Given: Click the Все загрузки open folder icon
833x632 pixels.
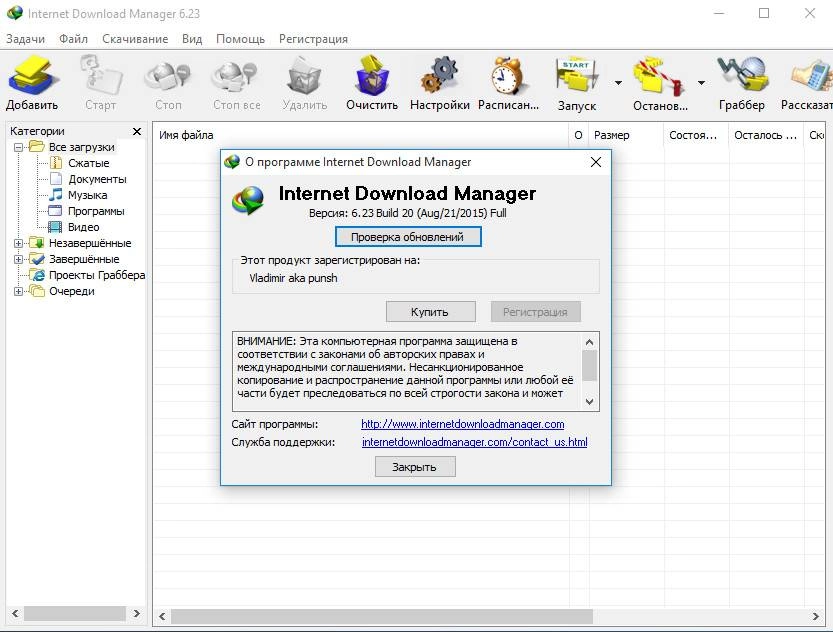Looking at the screenshot, I should click(37, 147).
